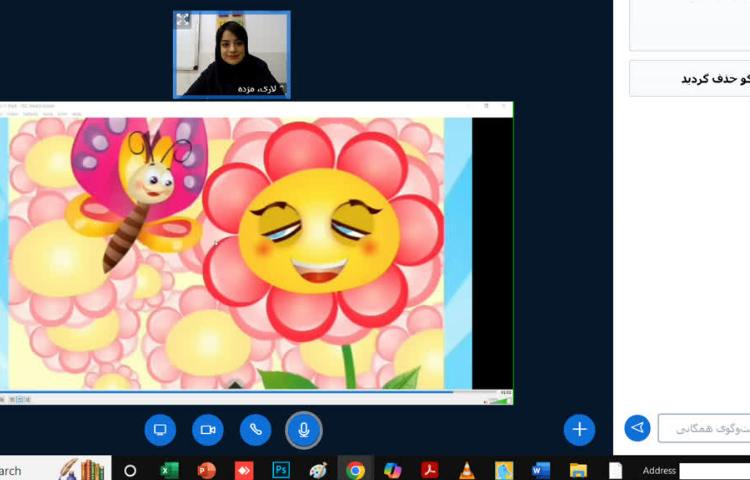Mute the microphone
Screen dimensions: 750x480
click(x=304, y=430)
